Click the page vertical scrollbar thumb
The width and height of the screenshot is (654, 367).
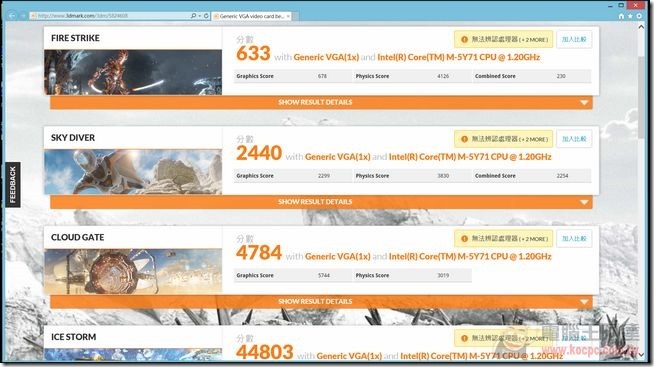(641, 97)
